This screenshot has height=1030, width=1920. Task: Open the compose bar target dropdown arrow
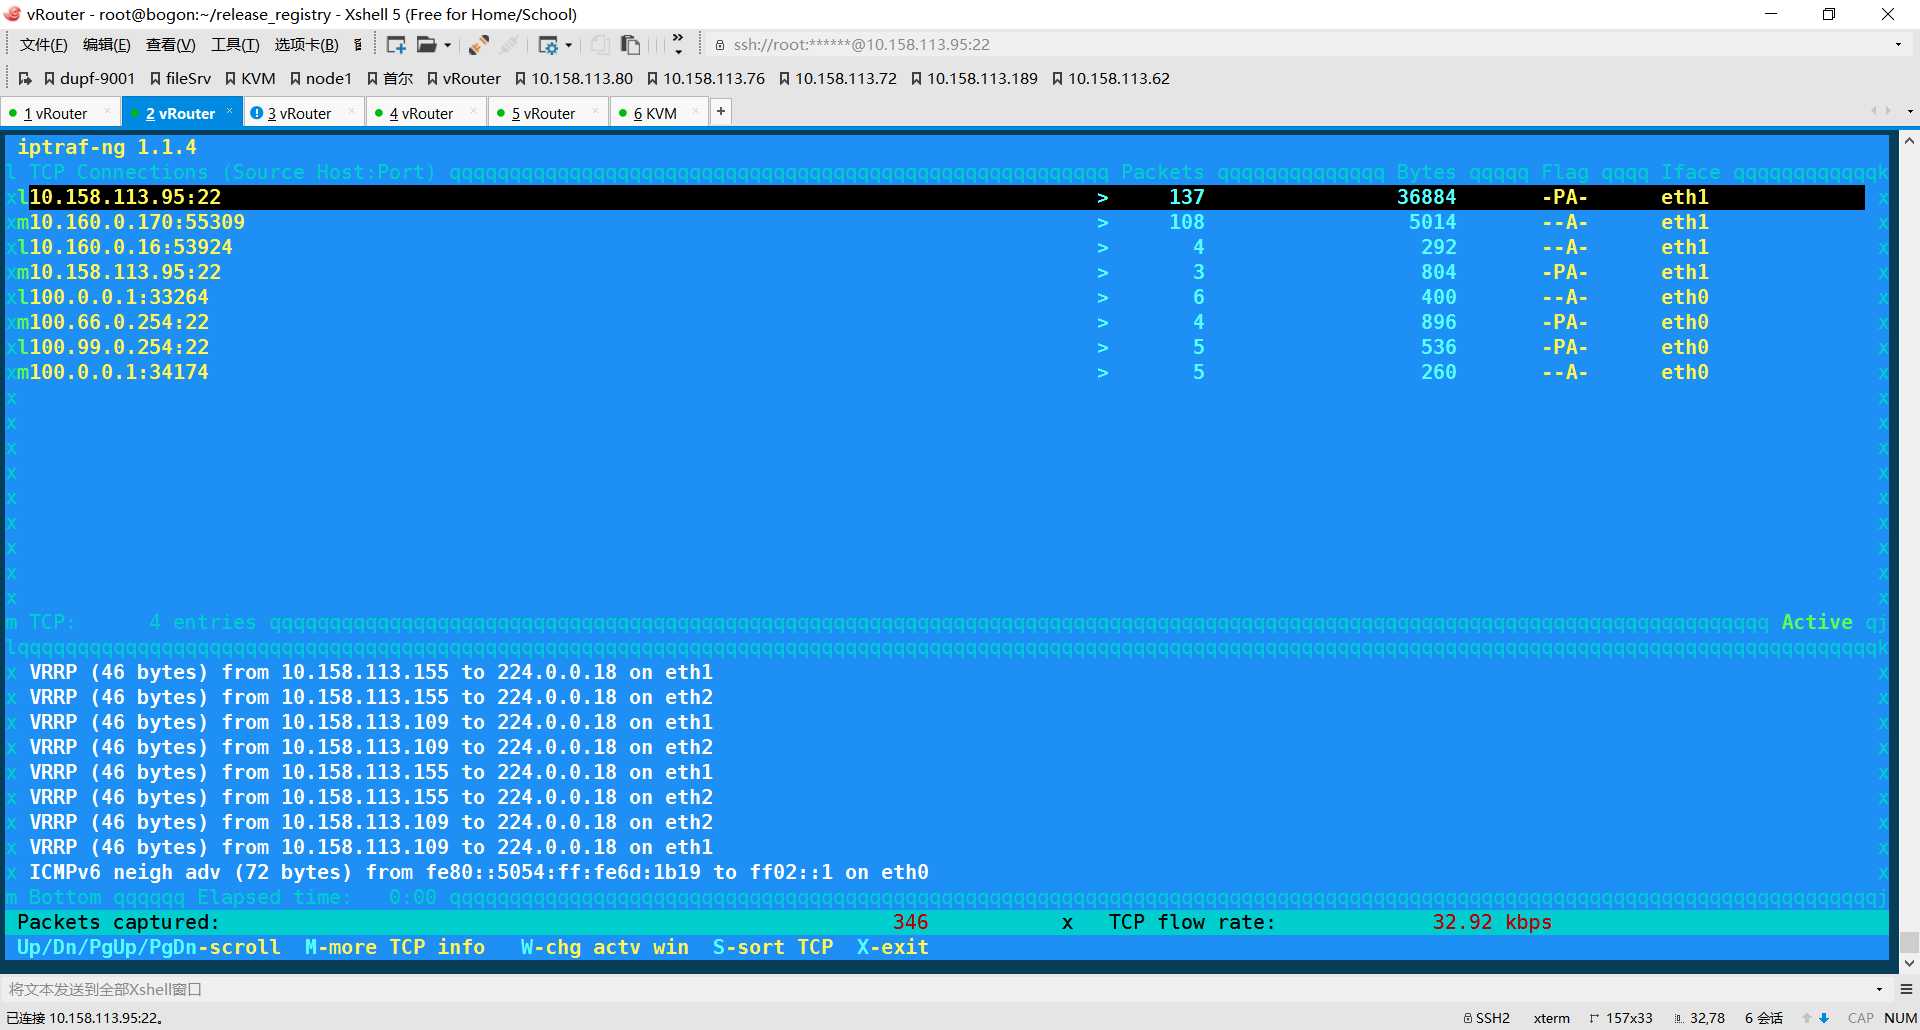(1879, 989)
